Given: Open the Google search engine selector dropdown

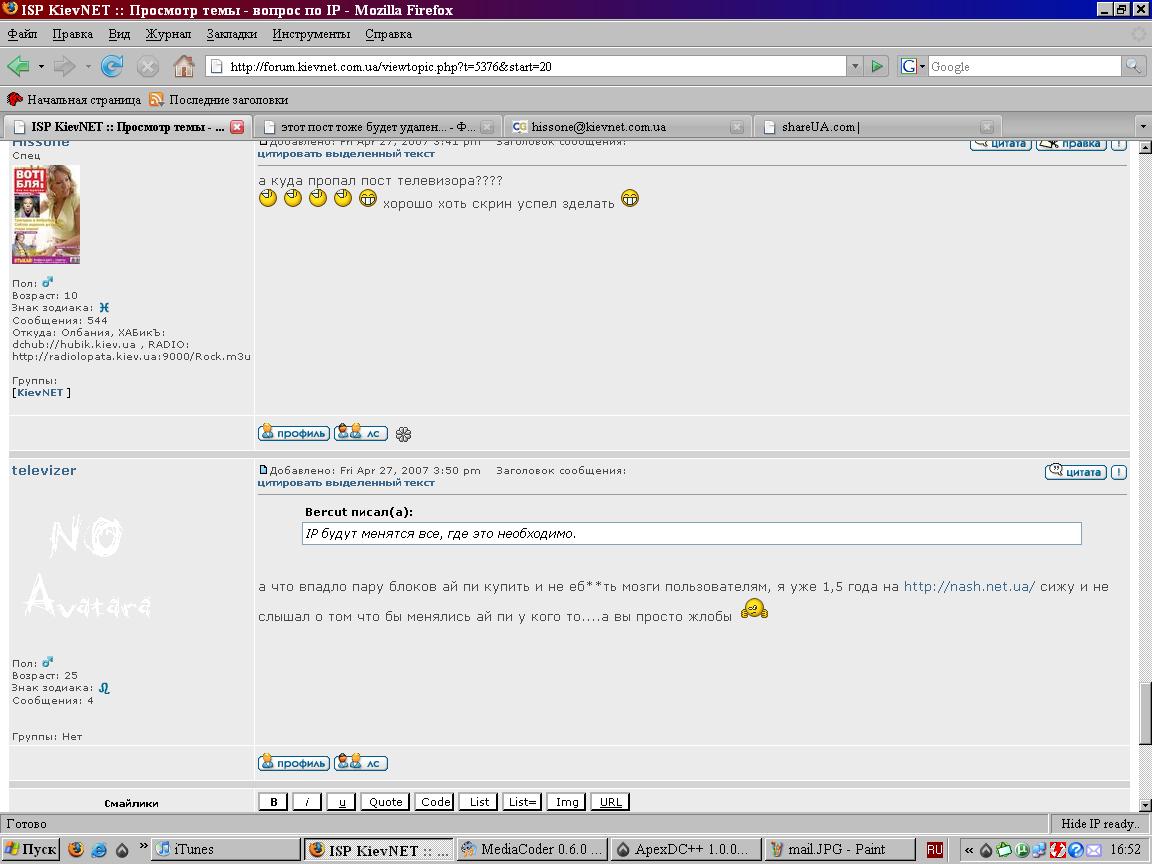Looking at the screenshot, I should click(x=911, y=67).
